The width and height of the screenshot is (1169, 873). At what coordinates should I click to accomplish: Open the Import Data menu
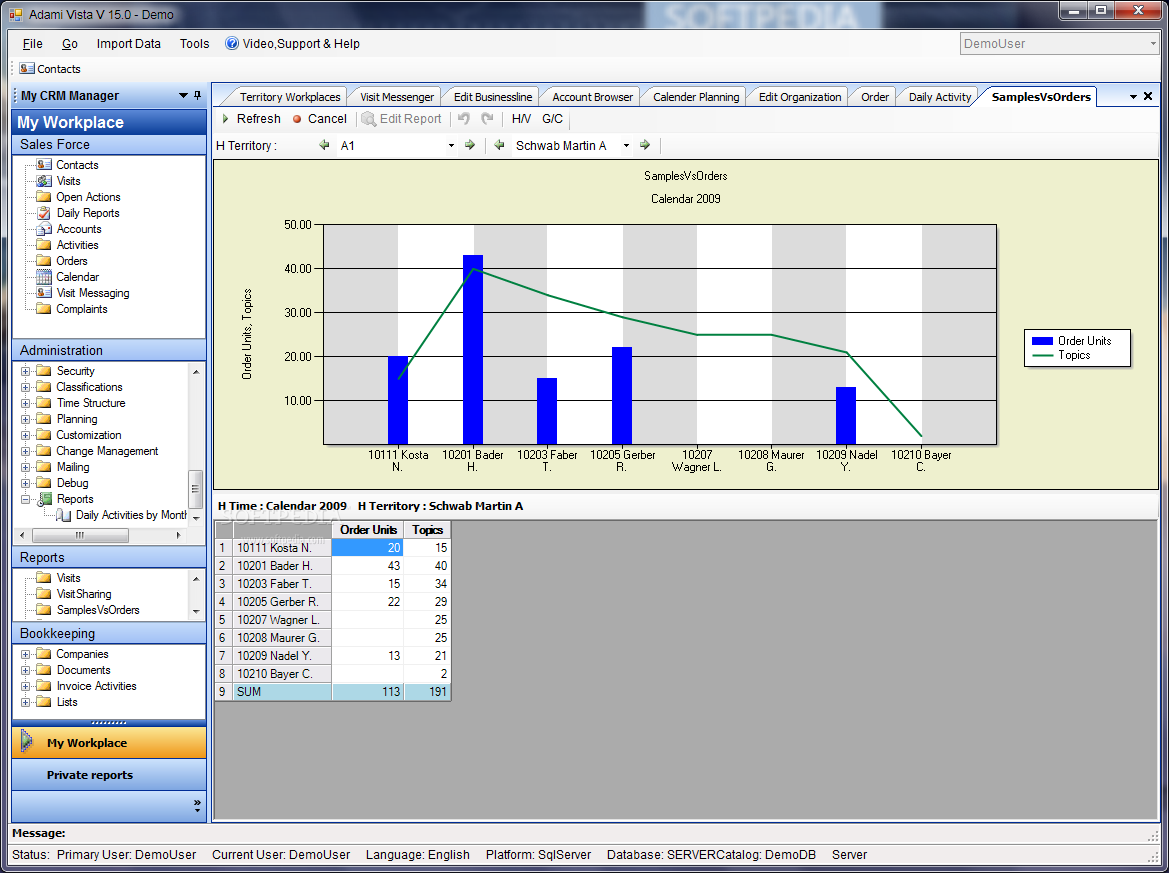tap(128, 44)
